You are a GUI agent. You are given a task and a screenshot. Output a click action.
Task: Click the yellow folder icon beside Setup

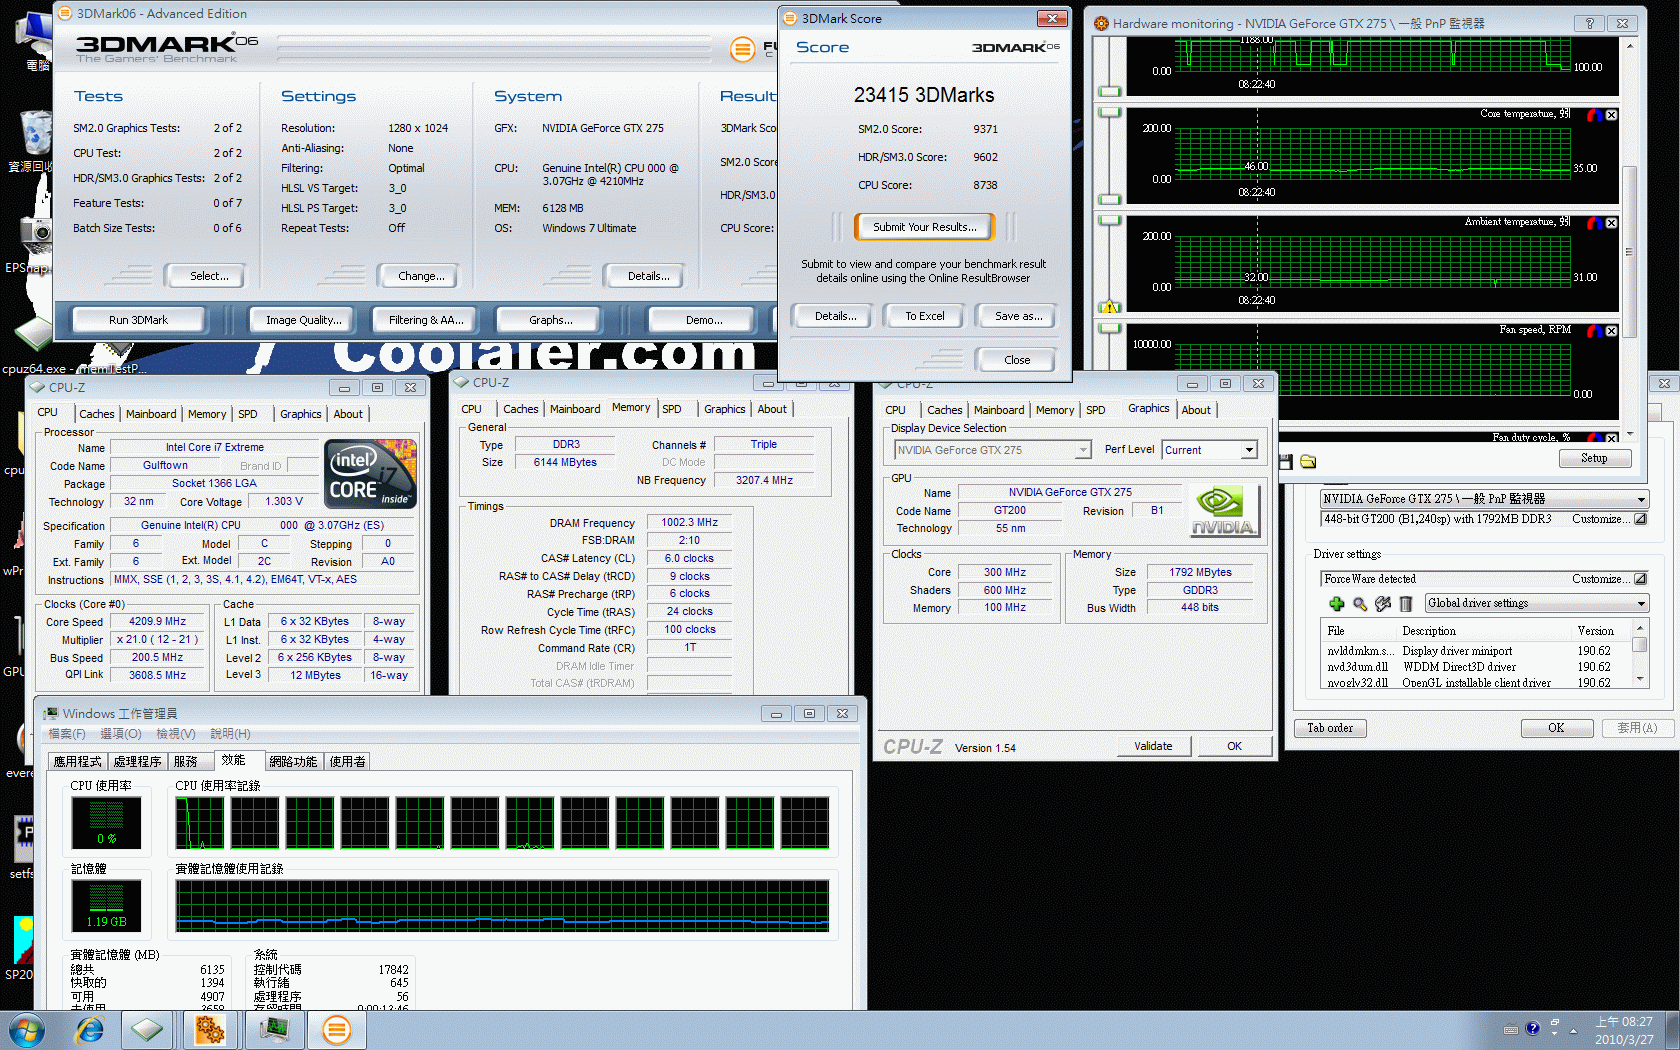[x=1308, y=461]
